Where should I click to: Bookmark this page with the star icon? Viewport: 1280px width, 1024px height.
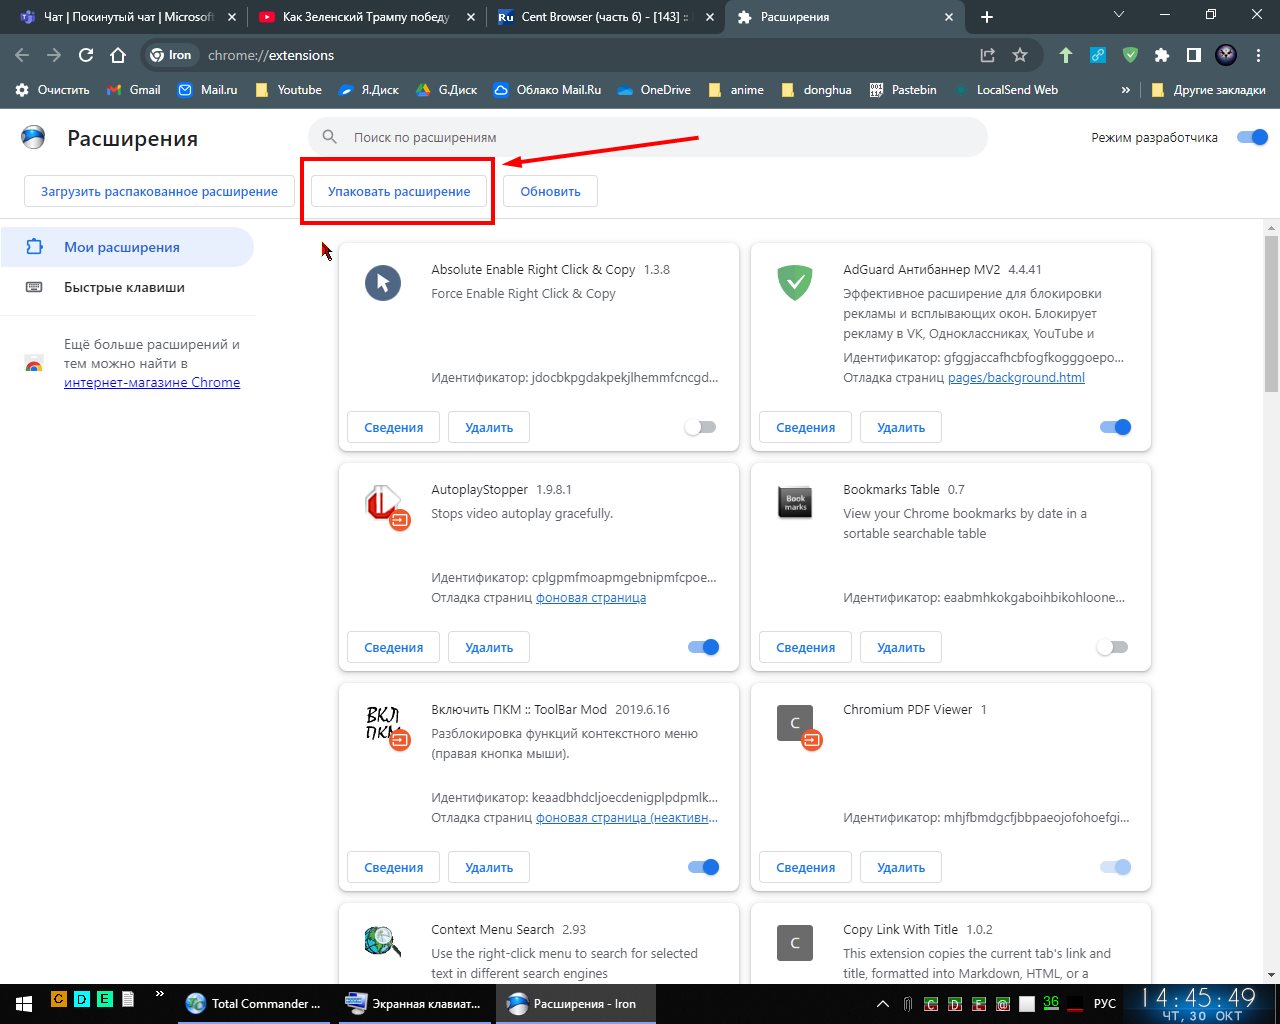1020,55
